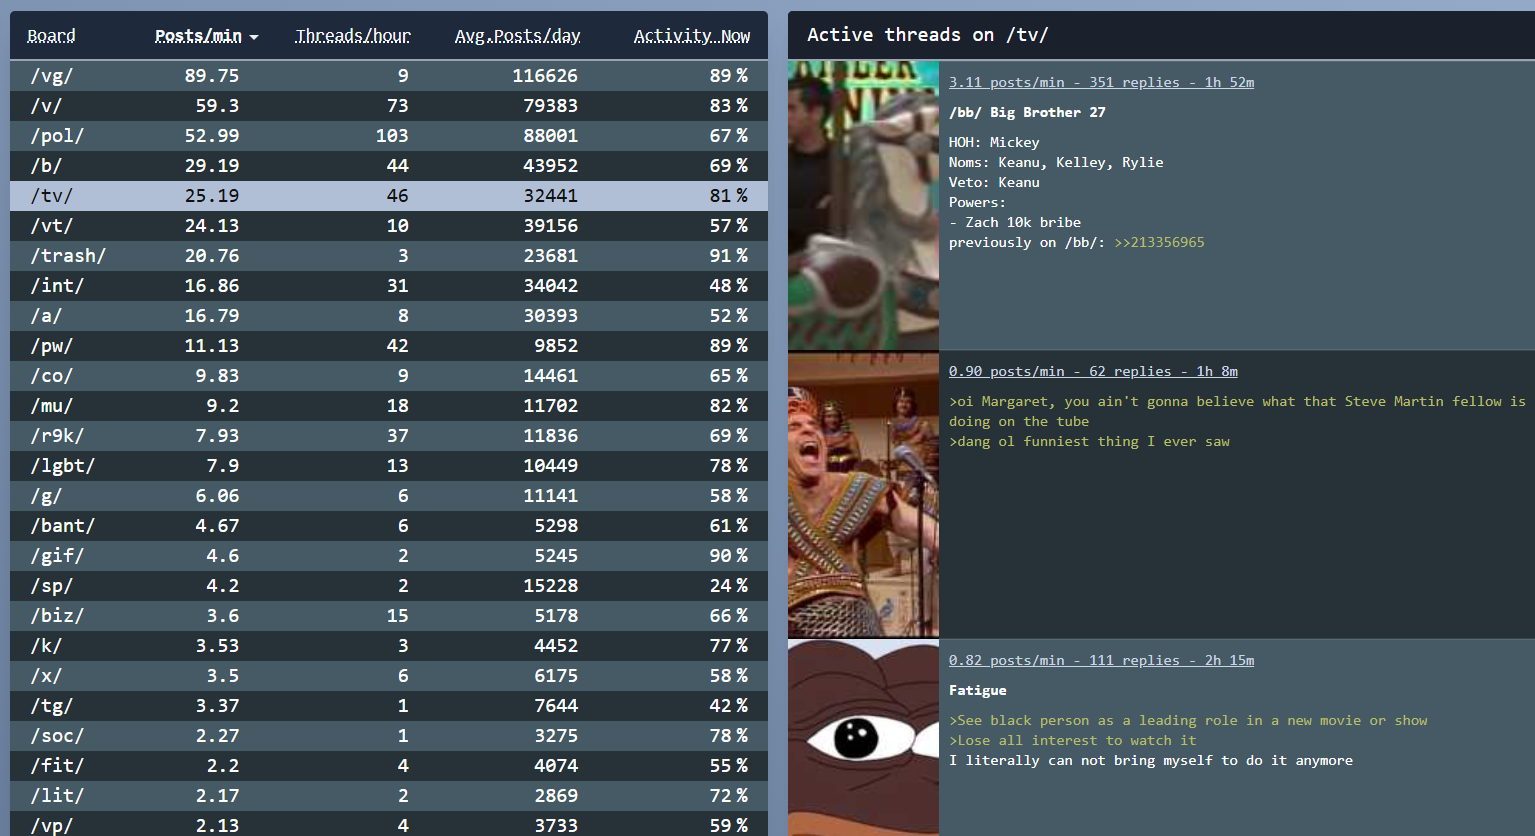Click the 103 threads/hour value for /pol/
This screenshot has width=1535, height=836.
(x=392, y=136)
